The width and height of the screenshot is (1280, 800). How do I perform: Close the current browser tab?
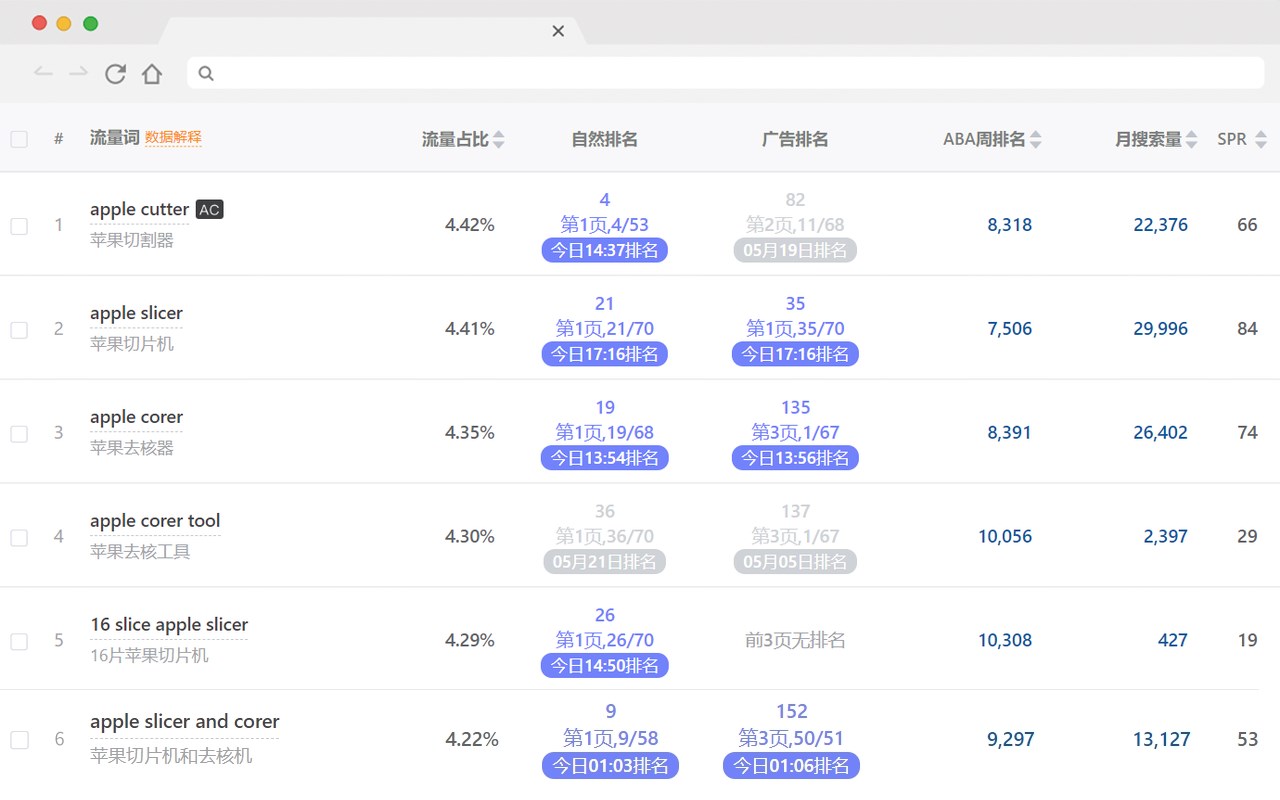tap(558, 31)
